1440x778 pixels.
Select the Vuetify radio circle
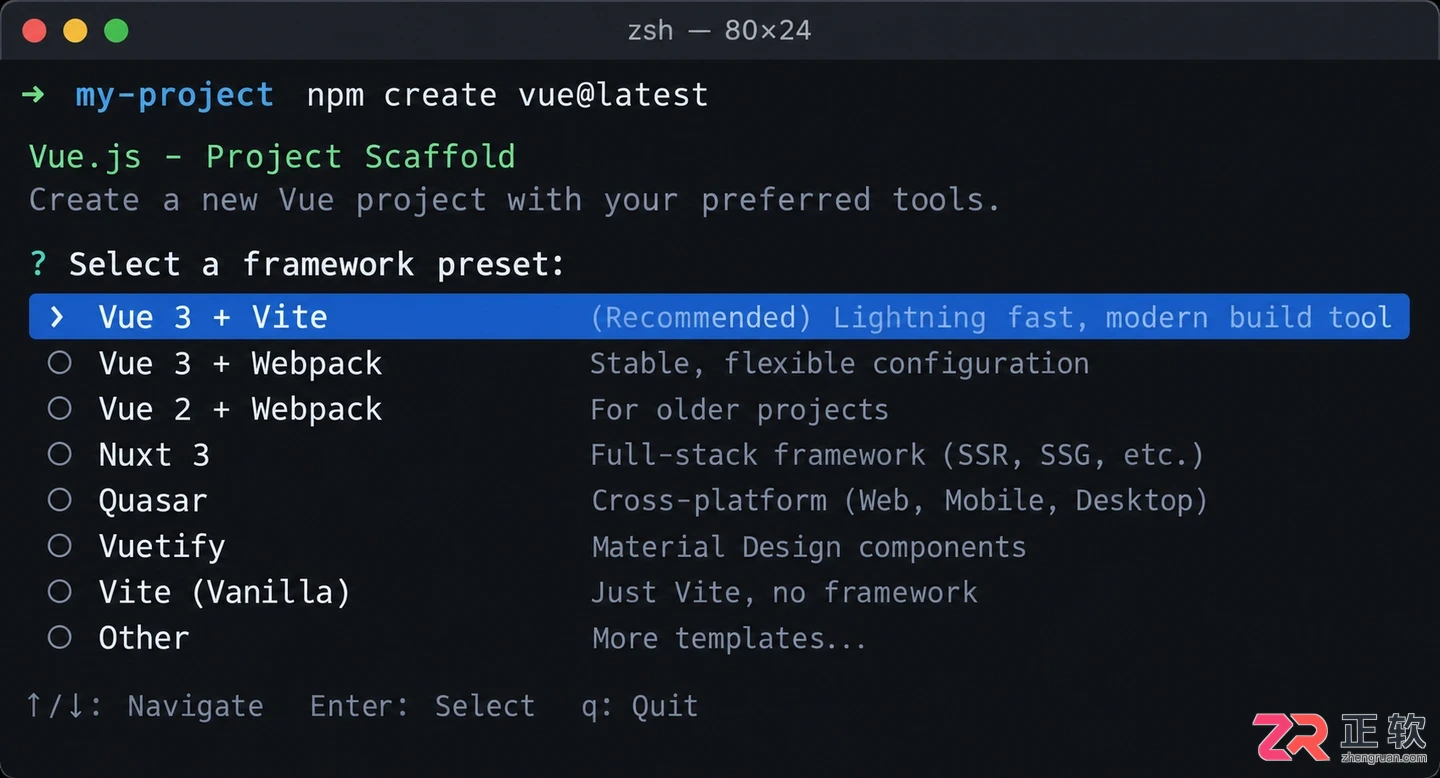click(60, 546)
